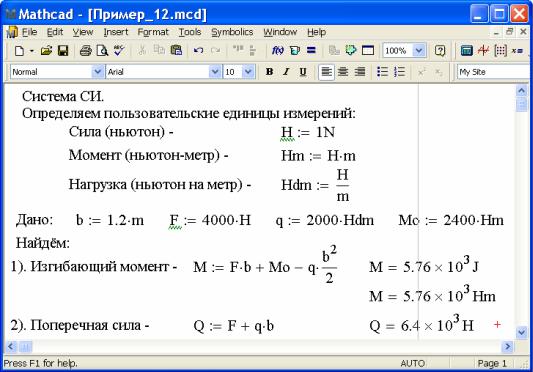
Task: Set center text alignment
Action: pyautogui.click(x=343, y=72)
